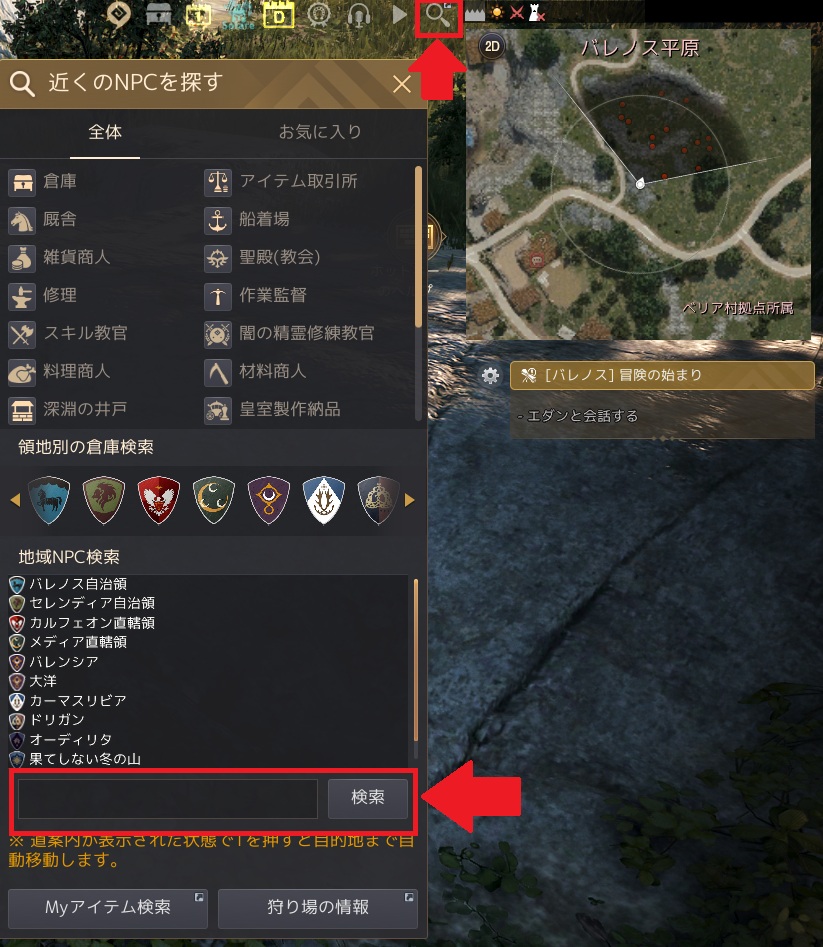
Task: Select the 倉庫 storage icon
Action: (x=22, y=182)
